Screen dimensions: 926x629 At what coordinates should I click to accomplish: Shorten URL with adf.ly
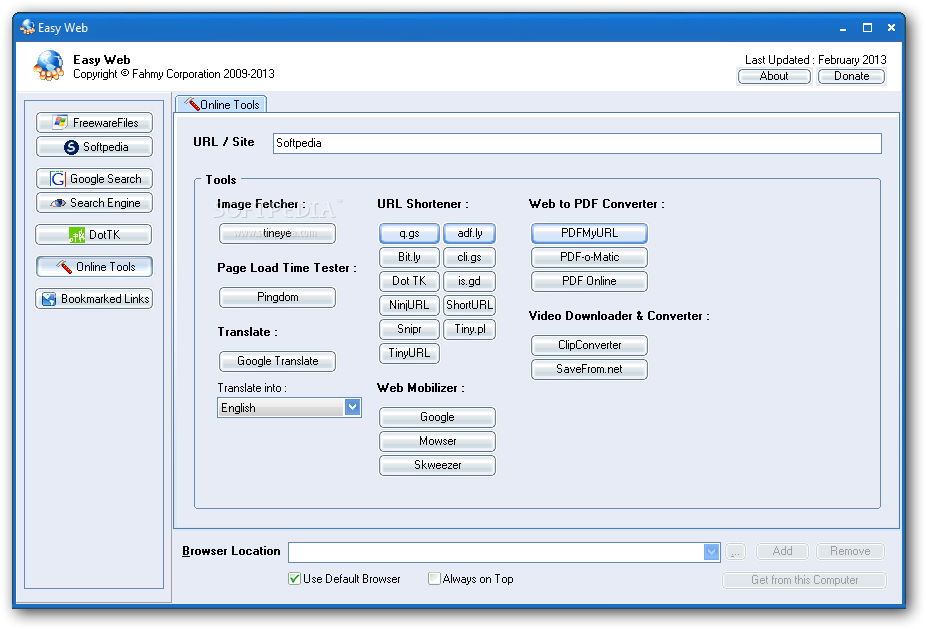pyautogui.click(x=469, y=233)
